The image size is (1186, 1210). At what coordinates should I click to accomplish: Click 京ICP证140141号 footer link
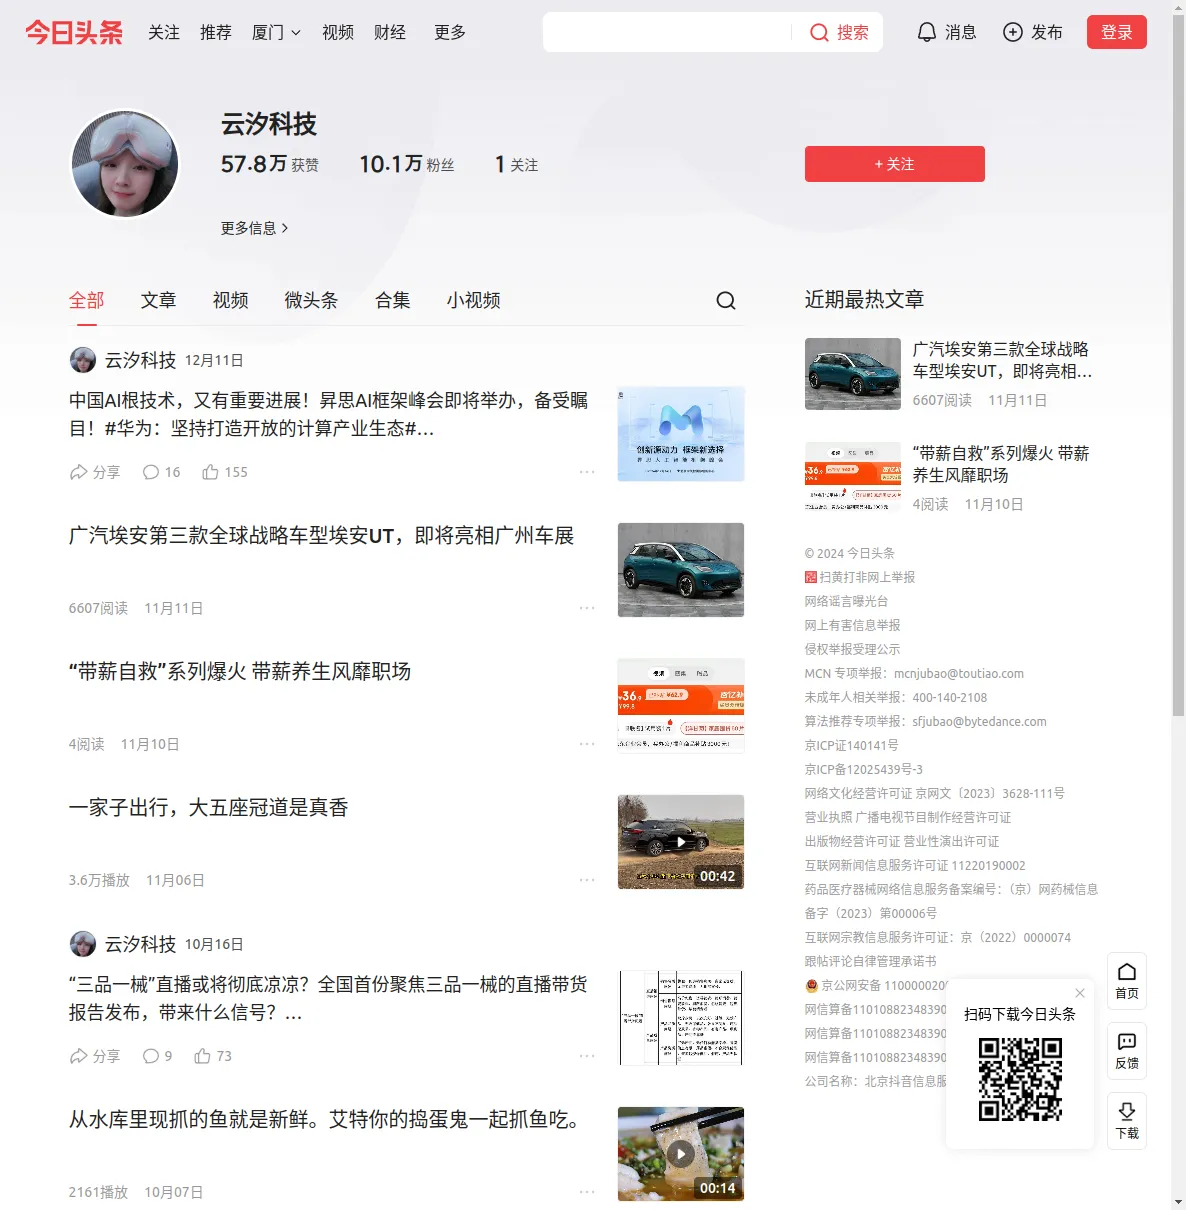(x=852, y=745)
